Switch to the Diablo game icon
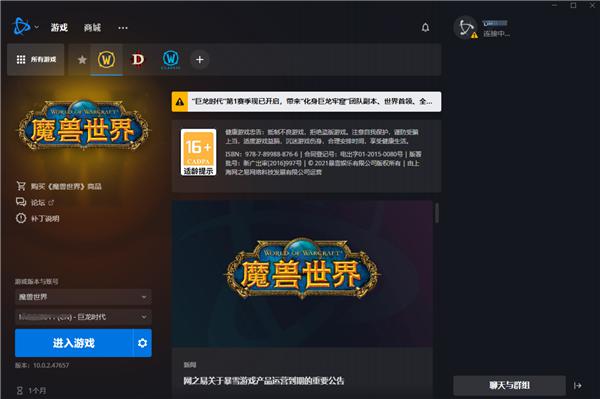 coord(138,59)
